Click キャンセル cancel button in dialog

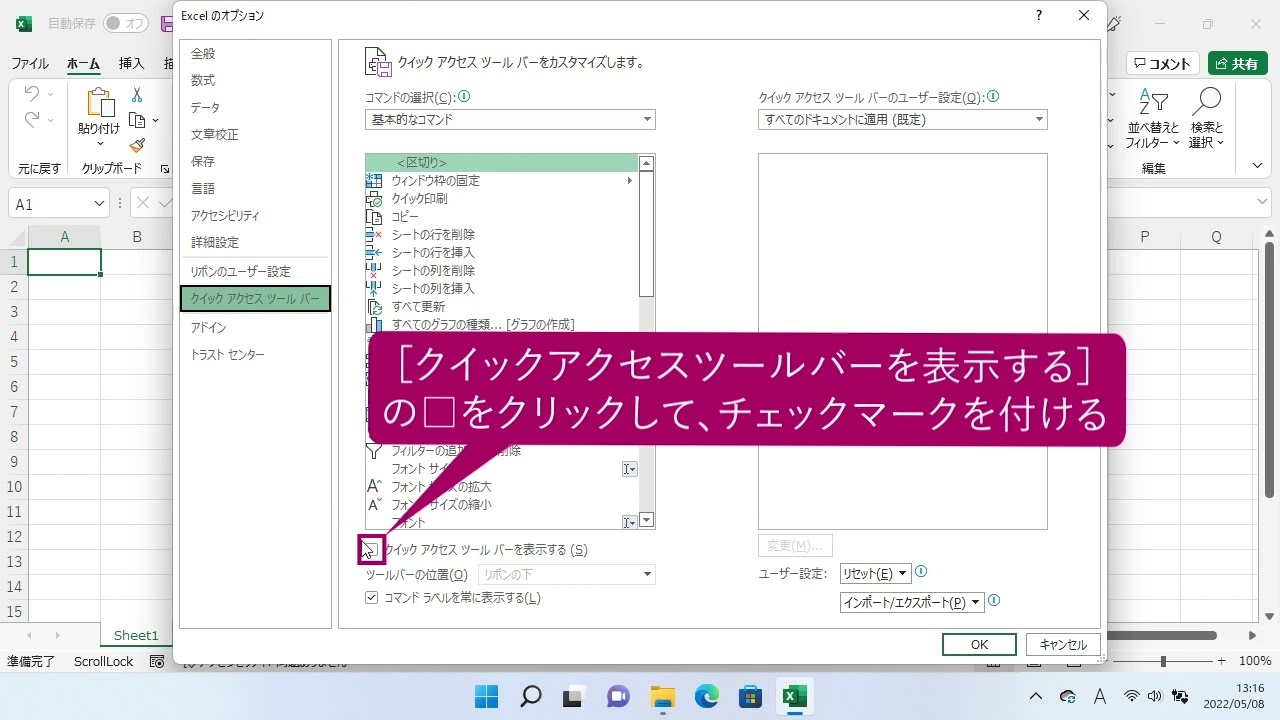pos(1063,645)
